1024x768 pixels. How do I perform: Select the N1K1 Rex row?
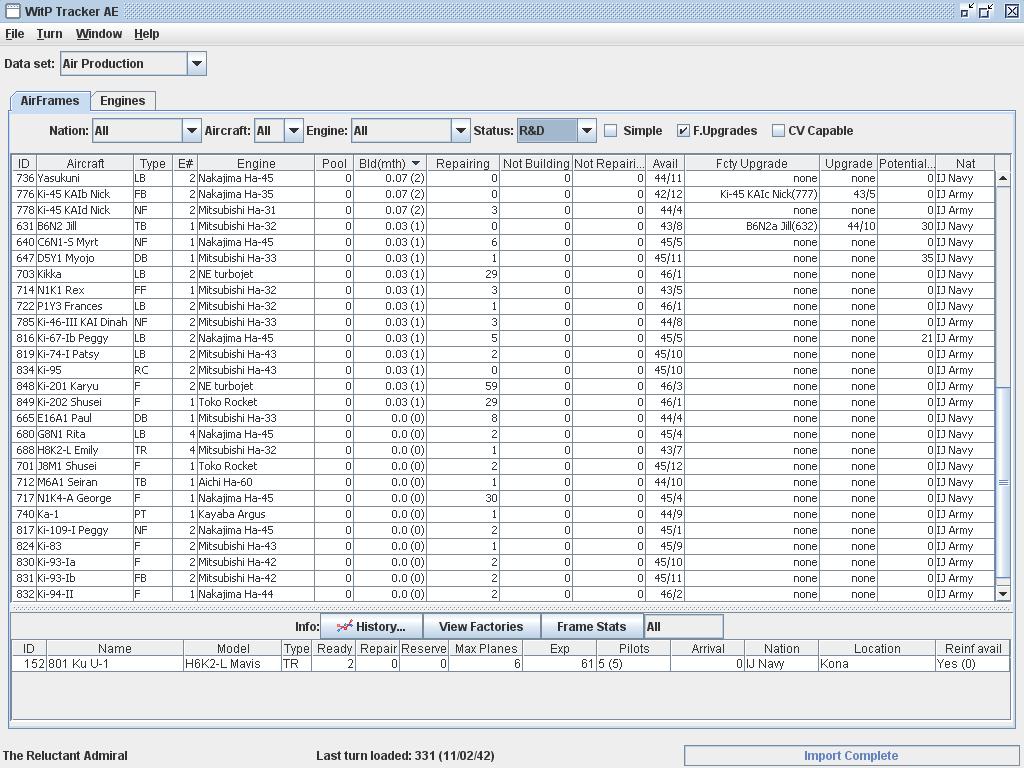click(503, 290)
